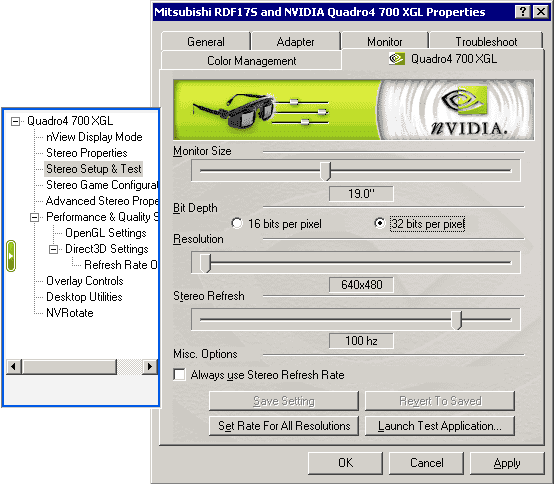554x484 pixels.
Task: Click Set Rate For All Resolutions
Action: (x=284, y=426)
